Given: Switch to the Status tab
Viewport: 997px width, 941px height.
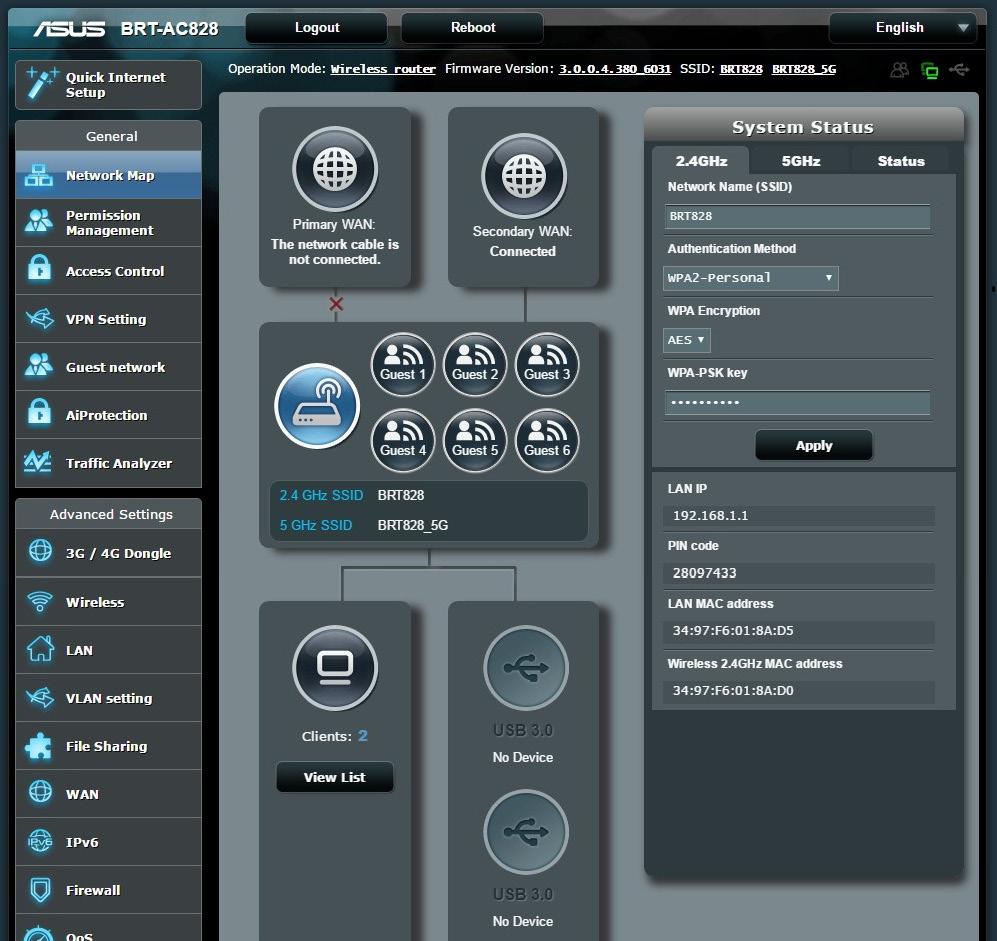Looking at the screenshot, I should pyautogui.click(x=900, y=161).
